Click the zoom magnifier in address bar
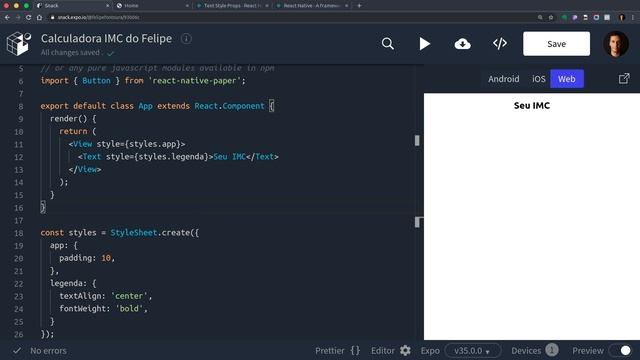The height and width of the screenshot is (360, 640). point(540,18)
